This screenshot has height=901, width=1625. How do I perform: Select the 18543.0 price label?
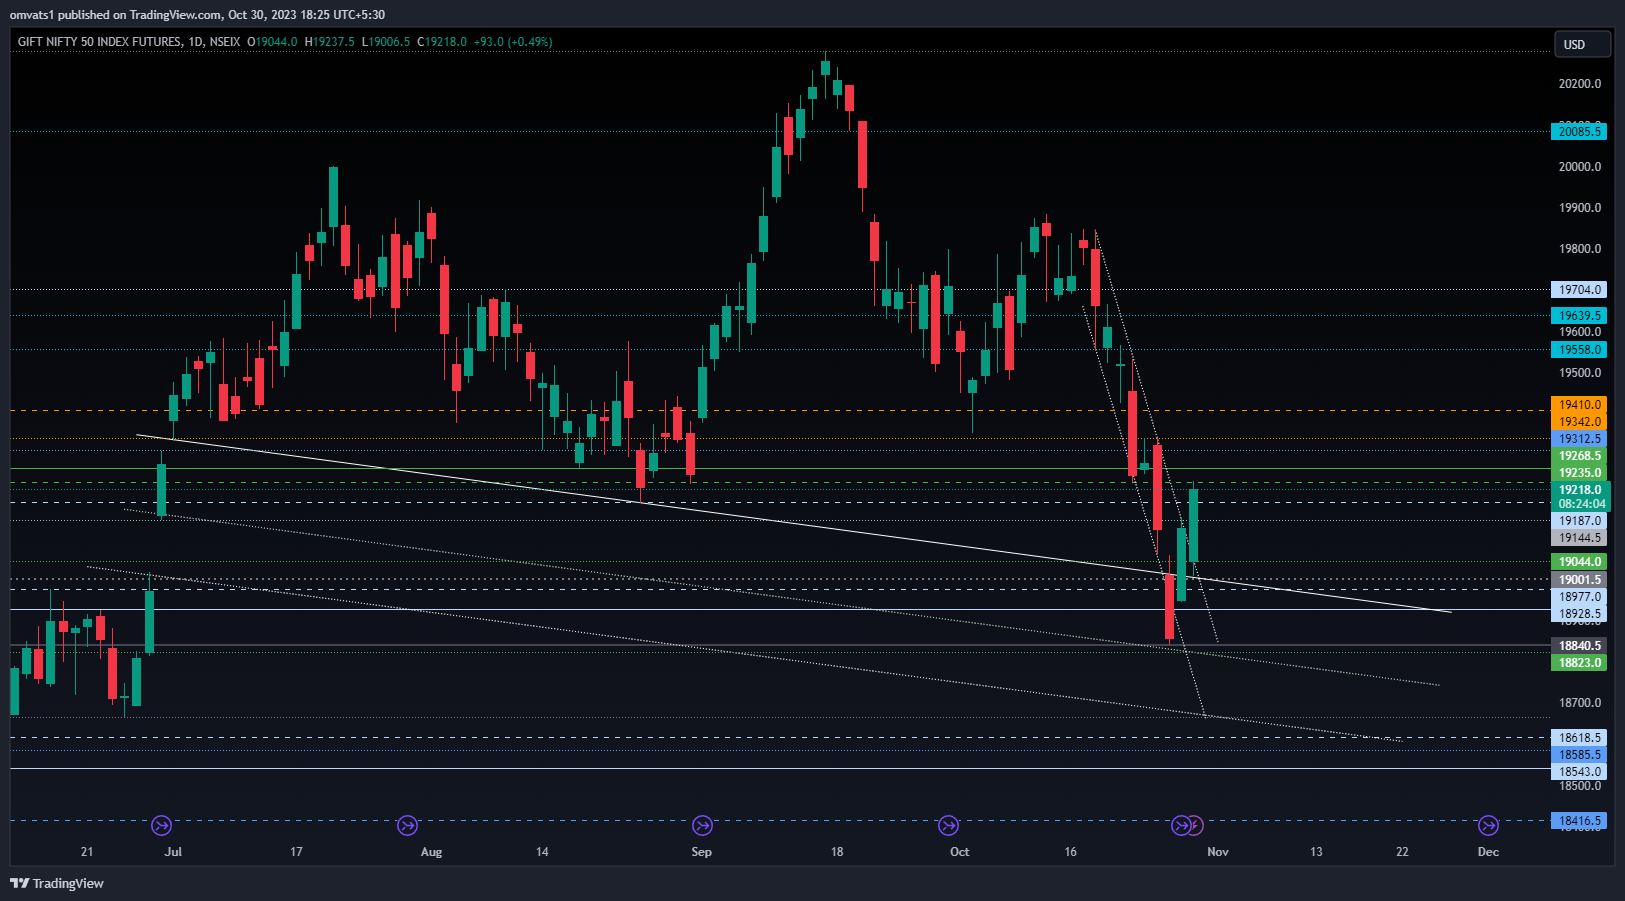tap(1580, 772)
